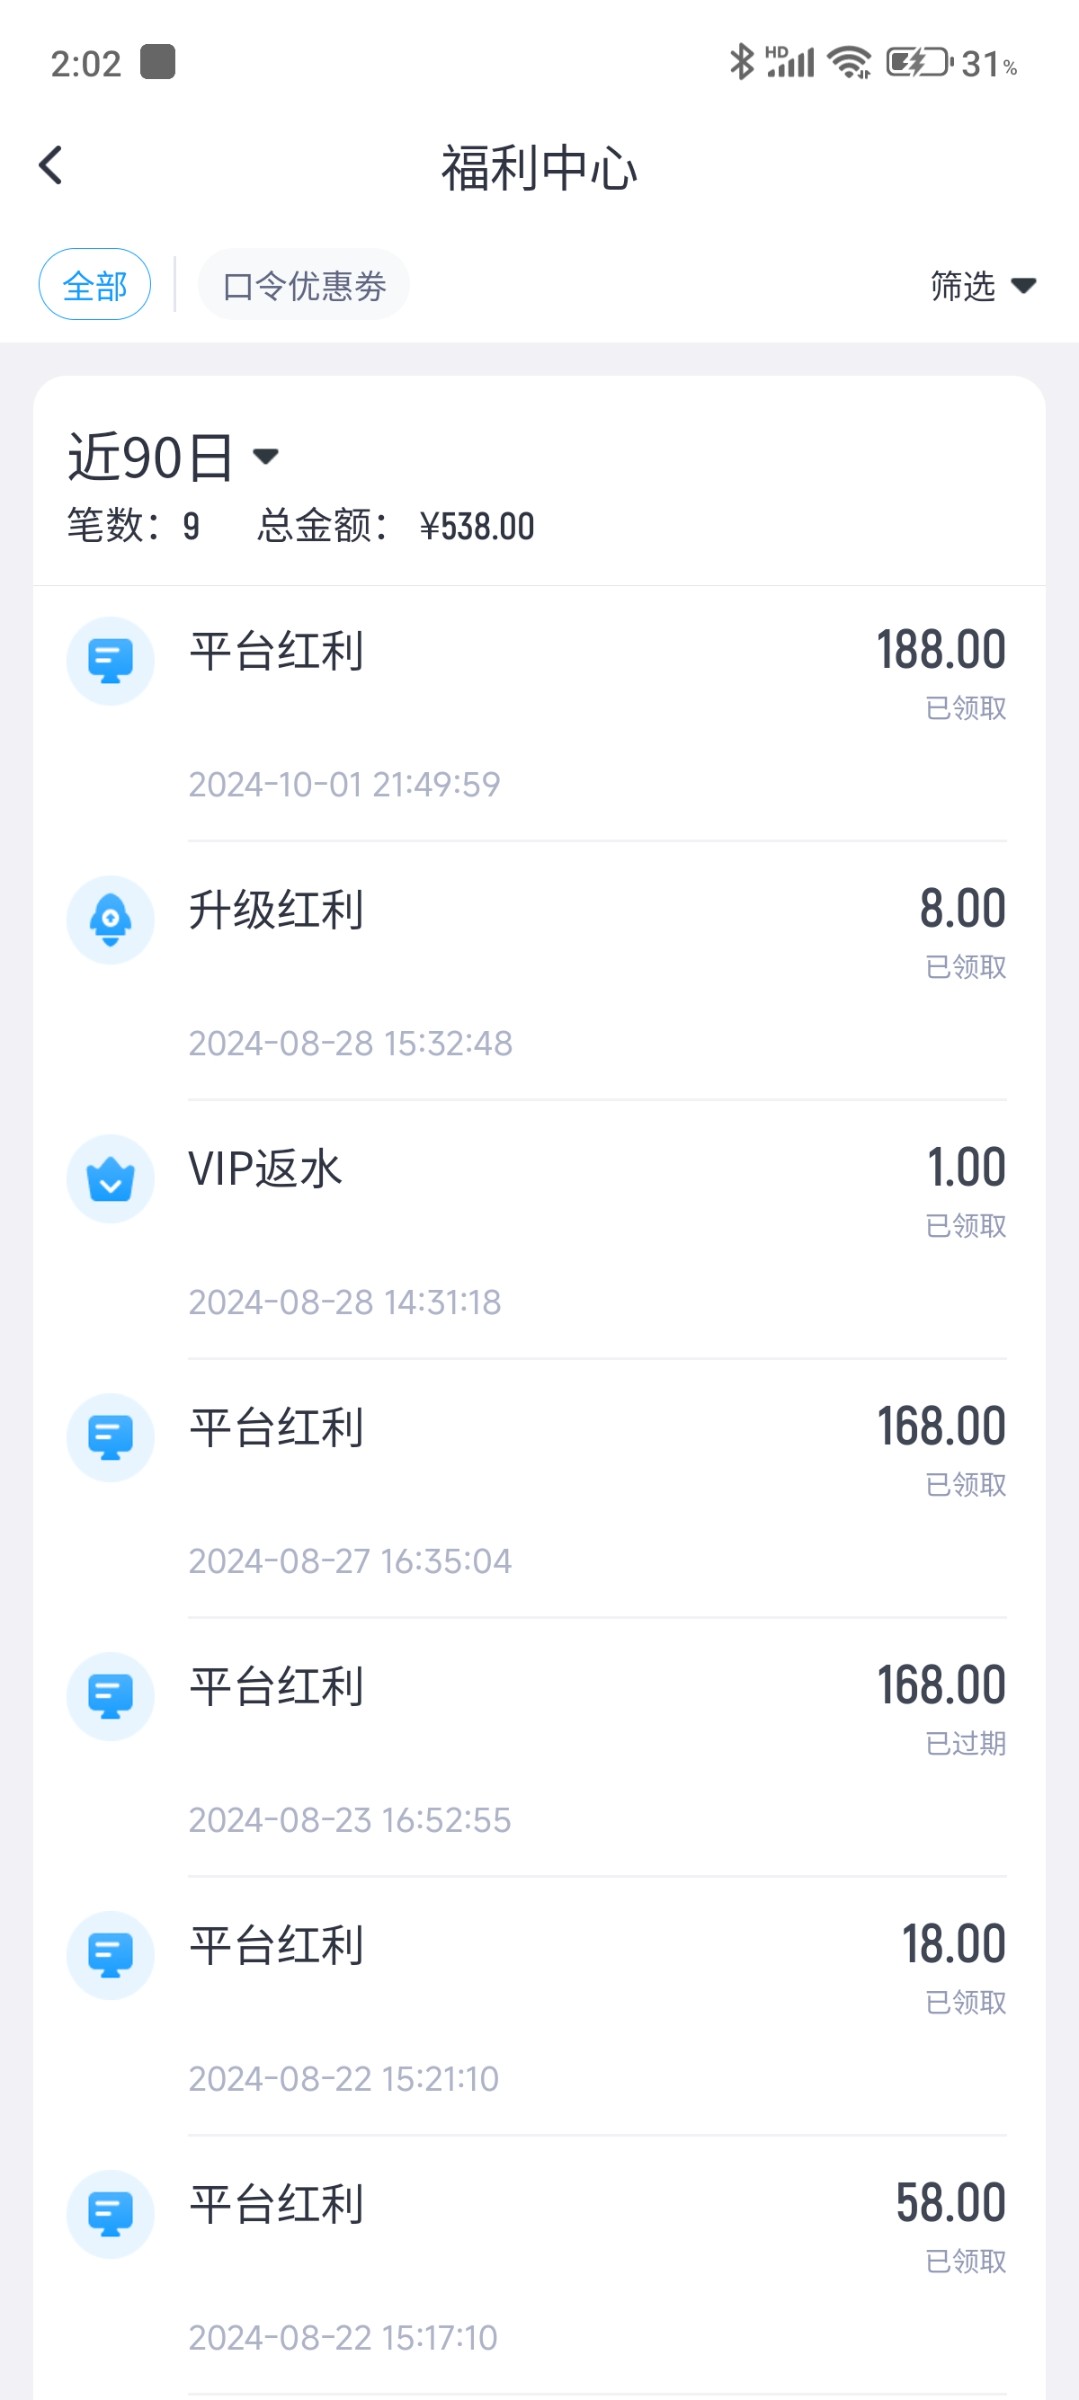Select the 全部 tab
Screen dimensions: 1079x2400
tap(95, 285)
